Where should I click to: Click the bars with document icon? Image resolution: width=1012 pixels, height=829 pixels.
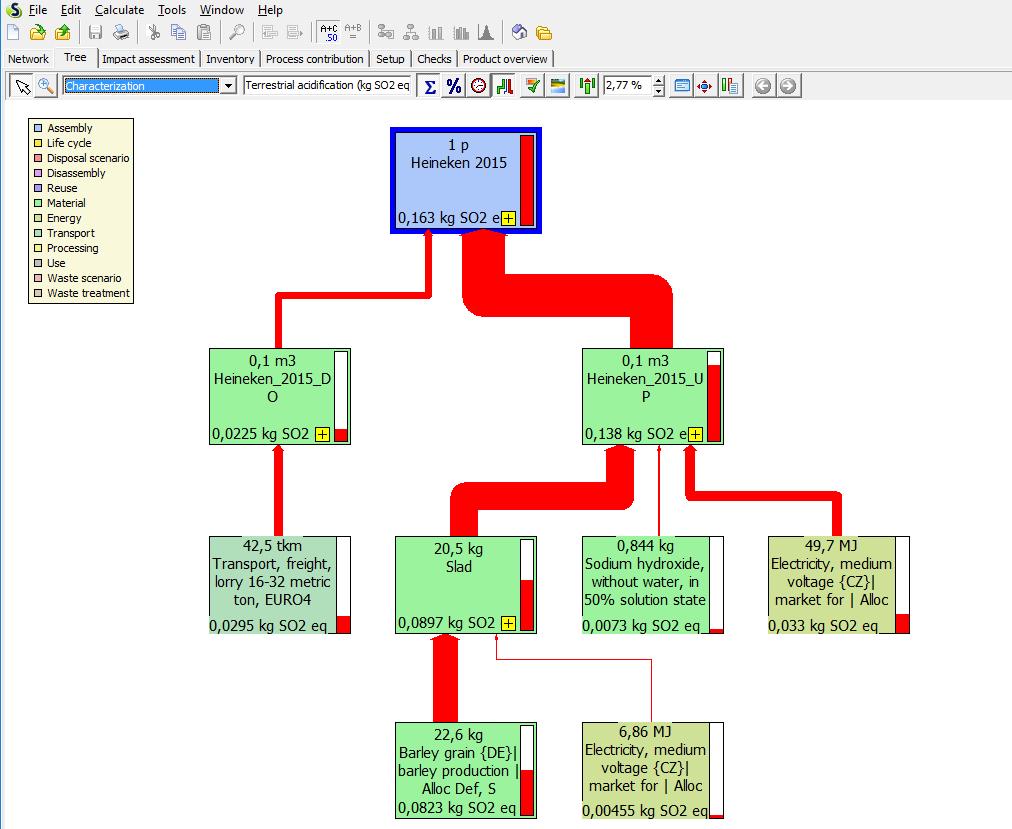tap(730, 86)
